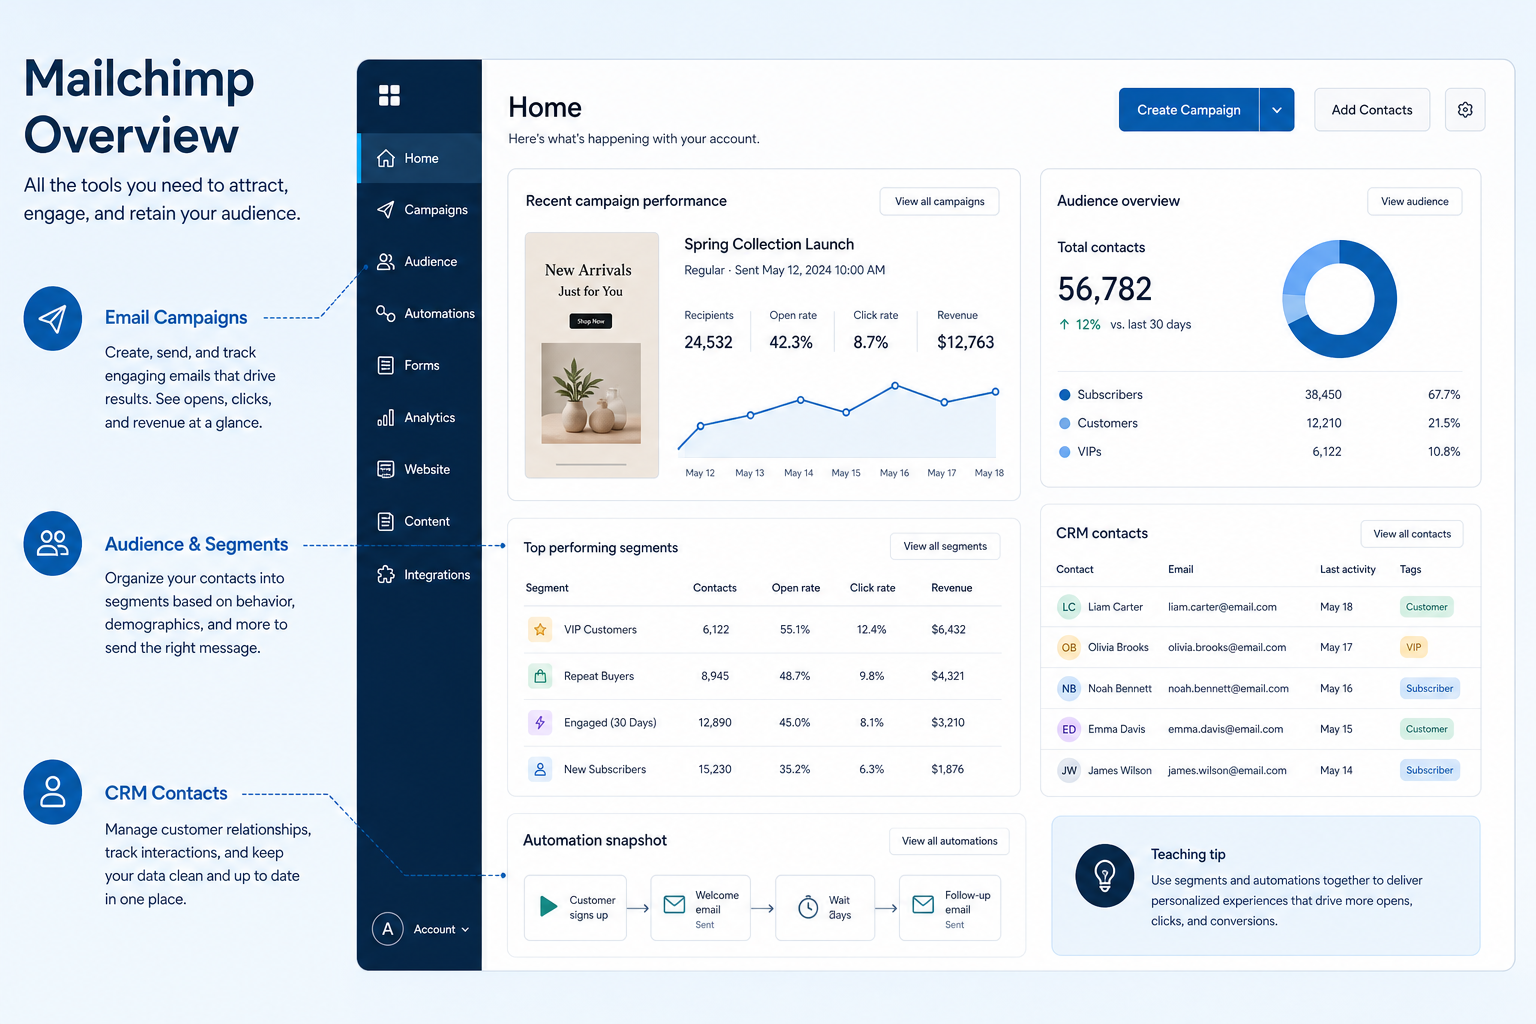Click the Welcome email envelope icon

pos(675,905)
